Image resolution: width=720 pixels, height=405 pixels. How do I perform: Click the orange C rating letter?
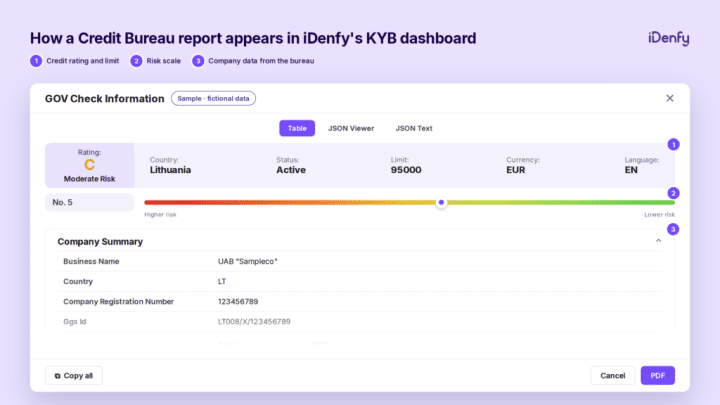click(x=90, y=165)
